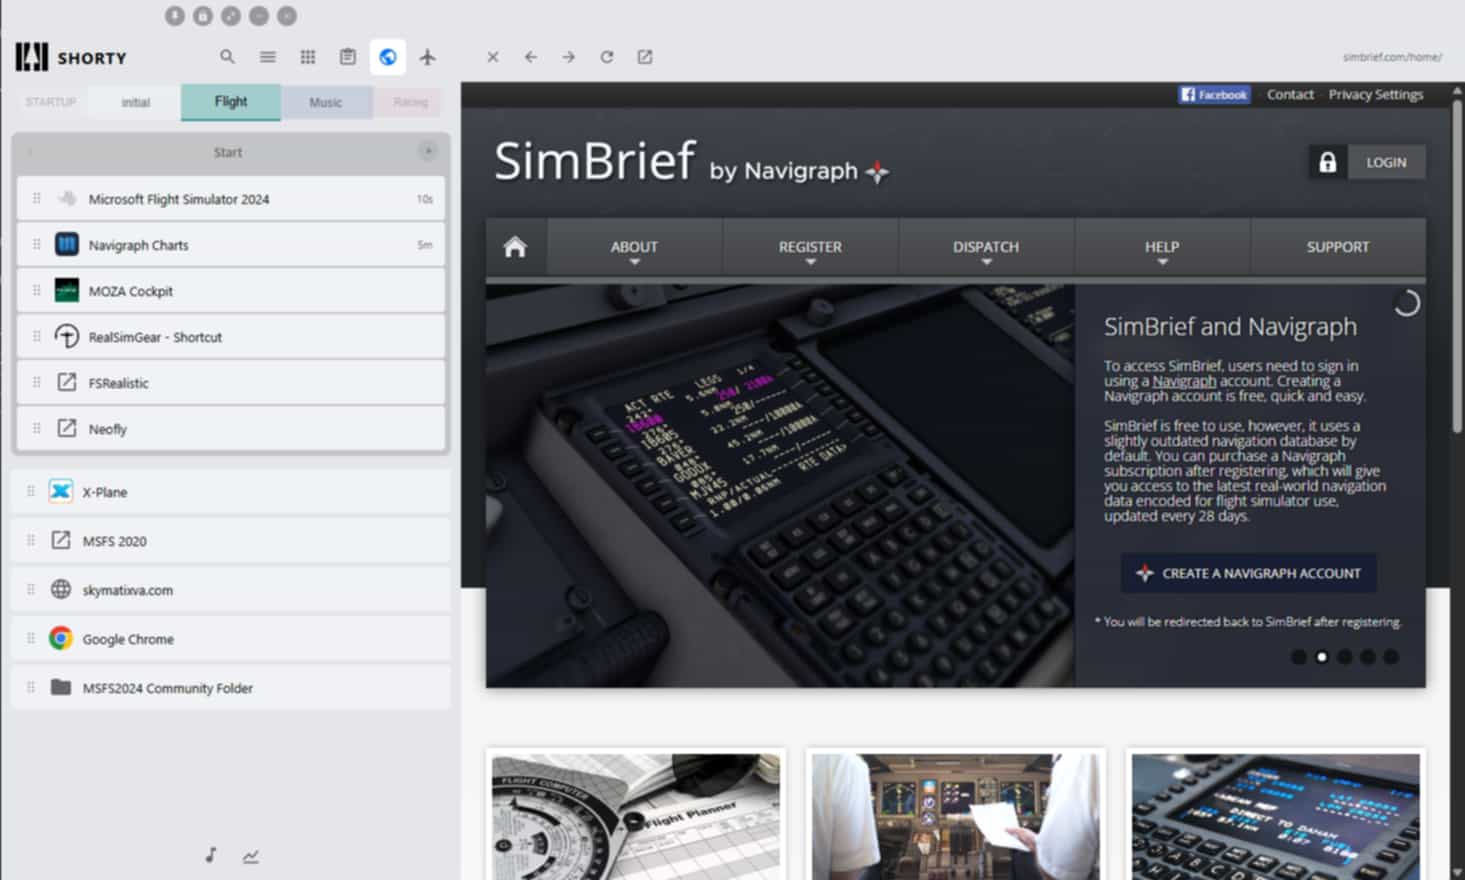Click the drag handle of MSFS 2020 row
The image size is (1465, 880).
point(31,540)
